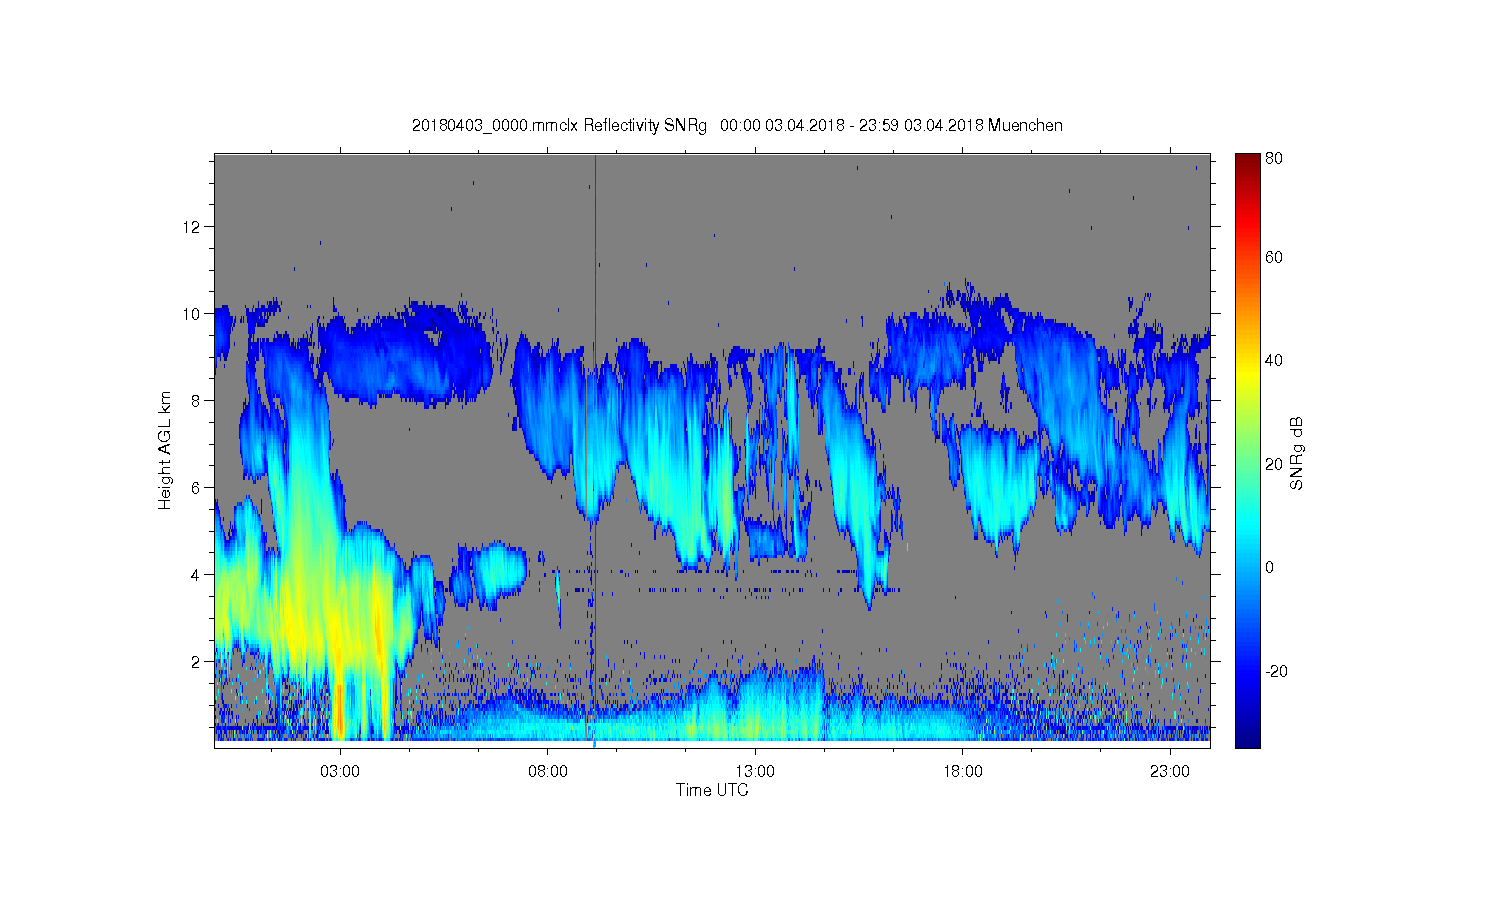This screenshot has height=900, width=1500.
Task: Click the height tick label 2
Action: 196,661
